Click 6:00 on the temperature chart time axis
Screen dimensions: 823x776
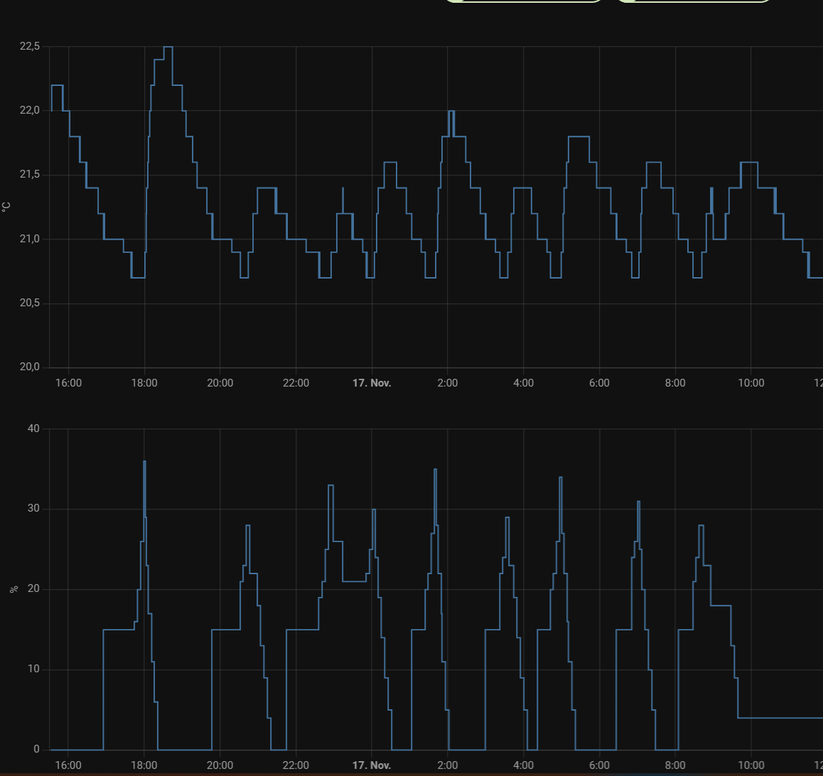[x=599, y=383]
